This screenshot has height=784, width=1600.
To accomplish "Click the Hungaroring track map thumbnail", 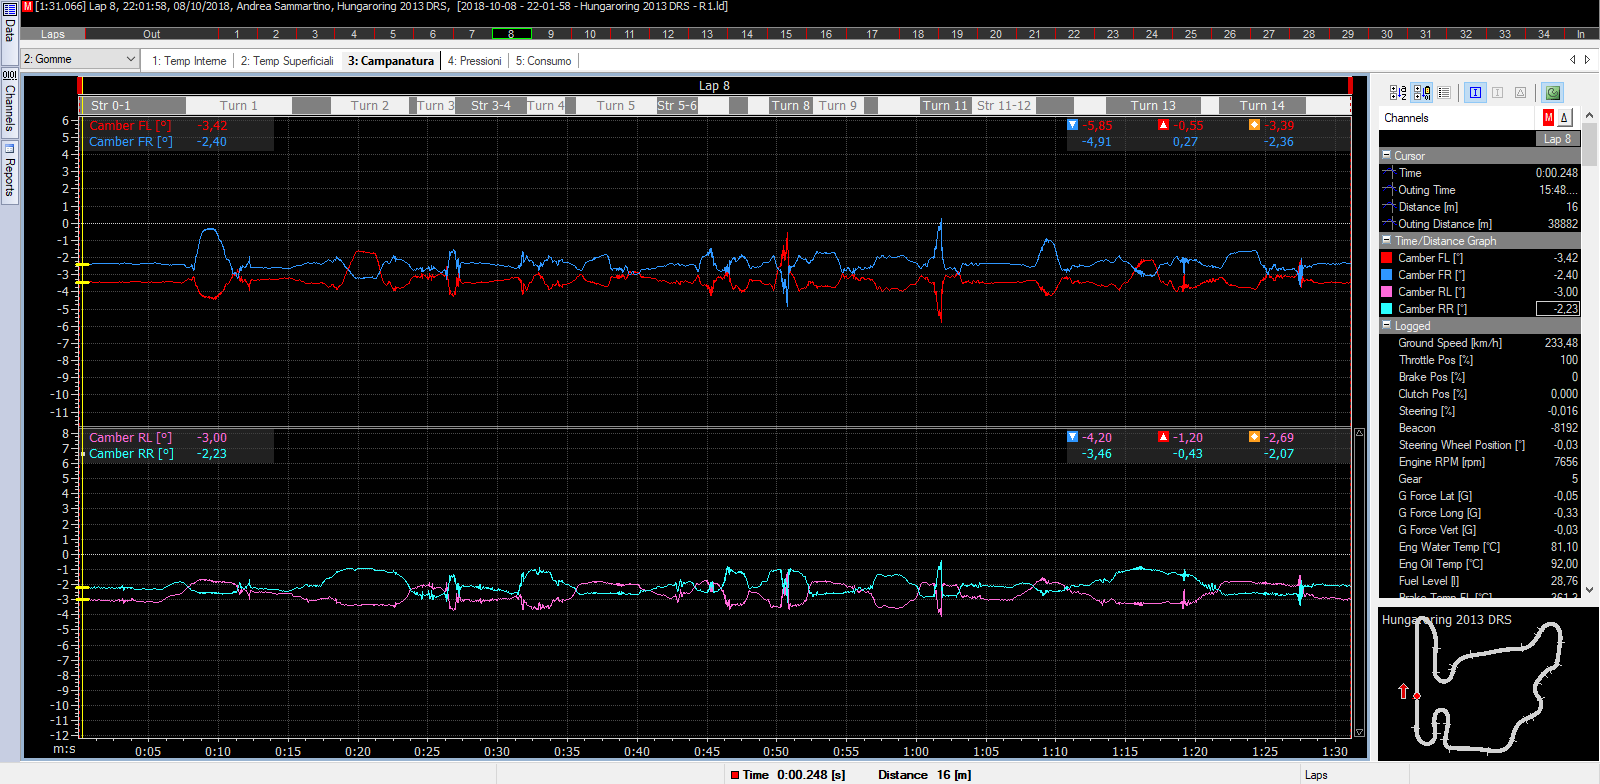I will tap(1486, 685).
